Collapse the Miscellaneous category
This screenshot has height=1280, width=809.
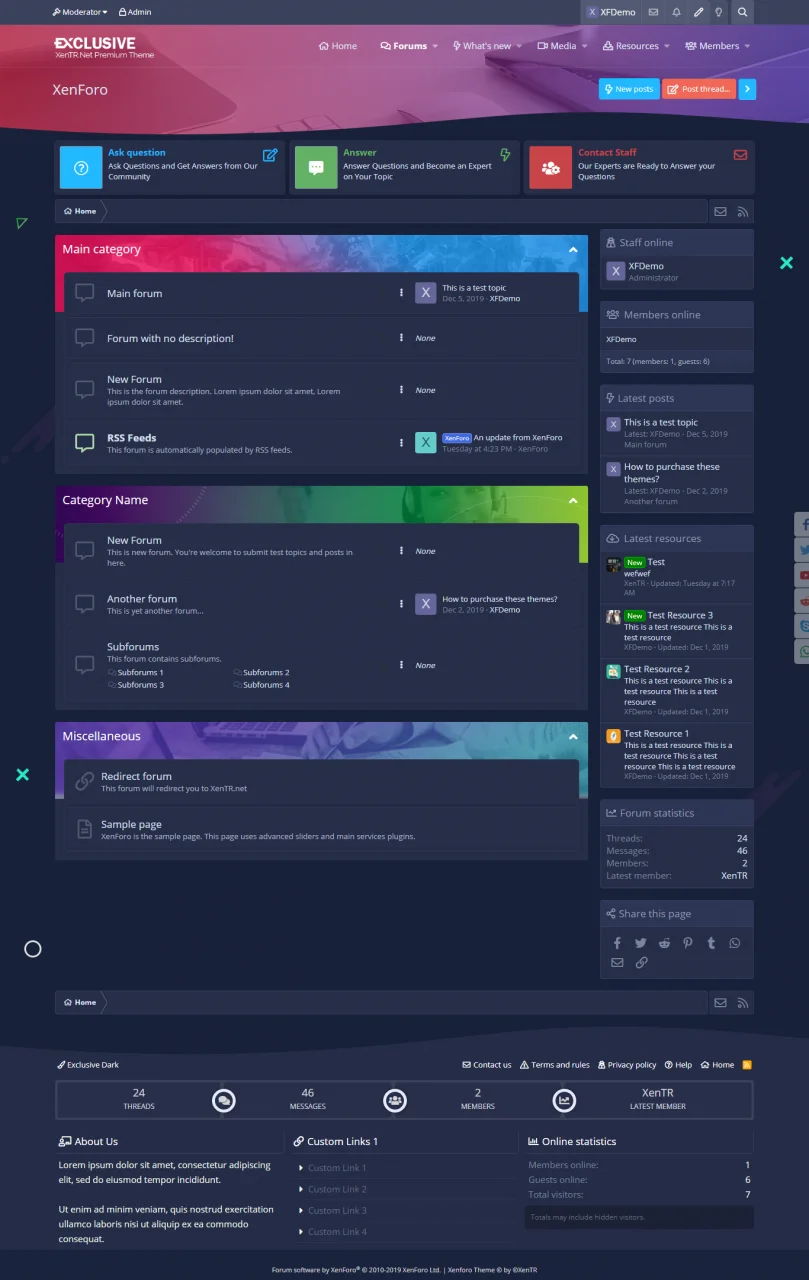pyautogui.click(x=573, y=737)
